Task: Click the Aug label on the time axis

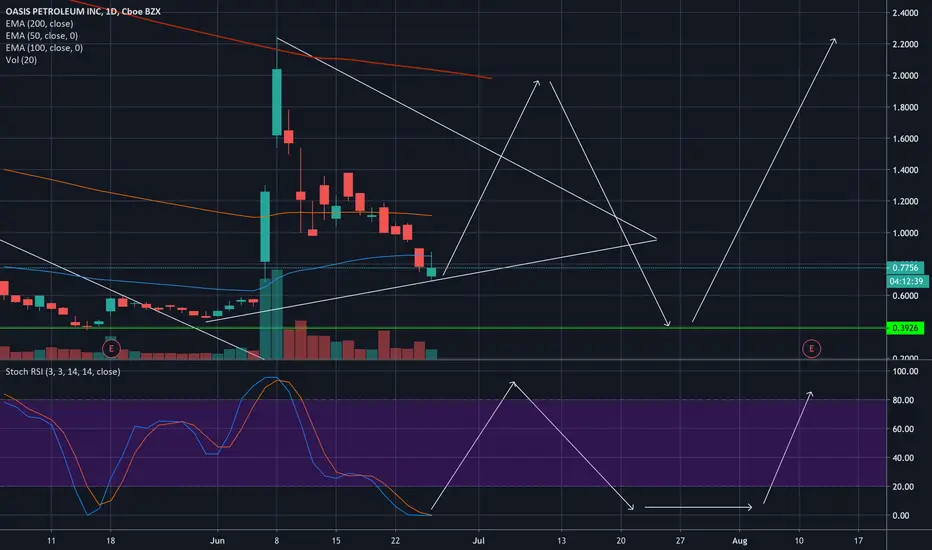Action: 739,540
